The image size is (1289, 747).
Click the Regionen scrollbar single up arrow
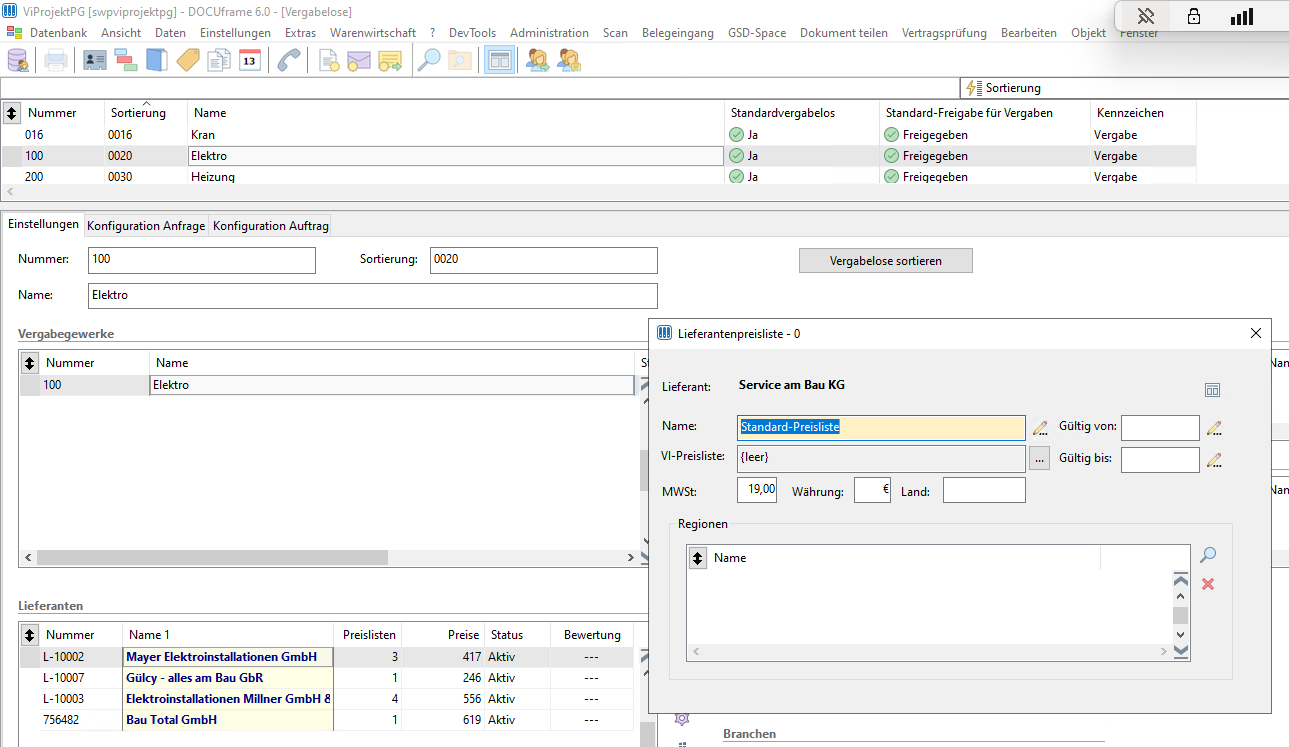click(x=1181, y=598)
